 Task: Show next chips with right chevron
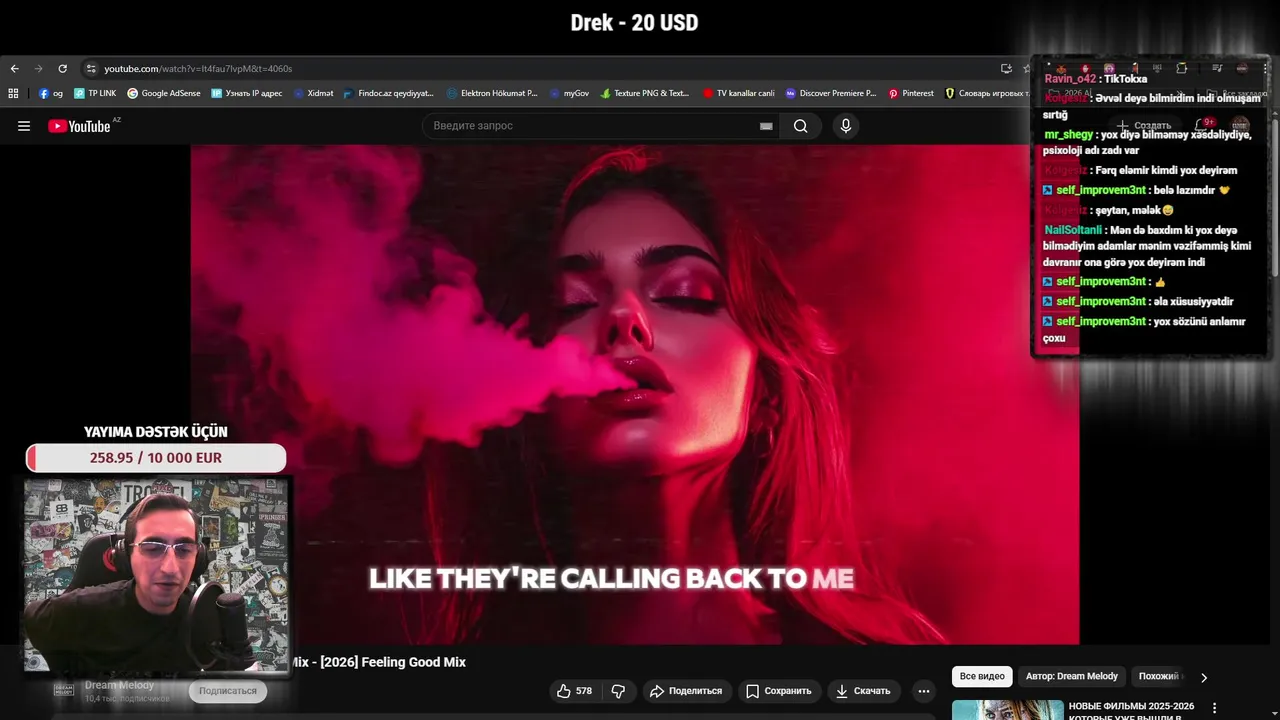[x=1204, y=677]
